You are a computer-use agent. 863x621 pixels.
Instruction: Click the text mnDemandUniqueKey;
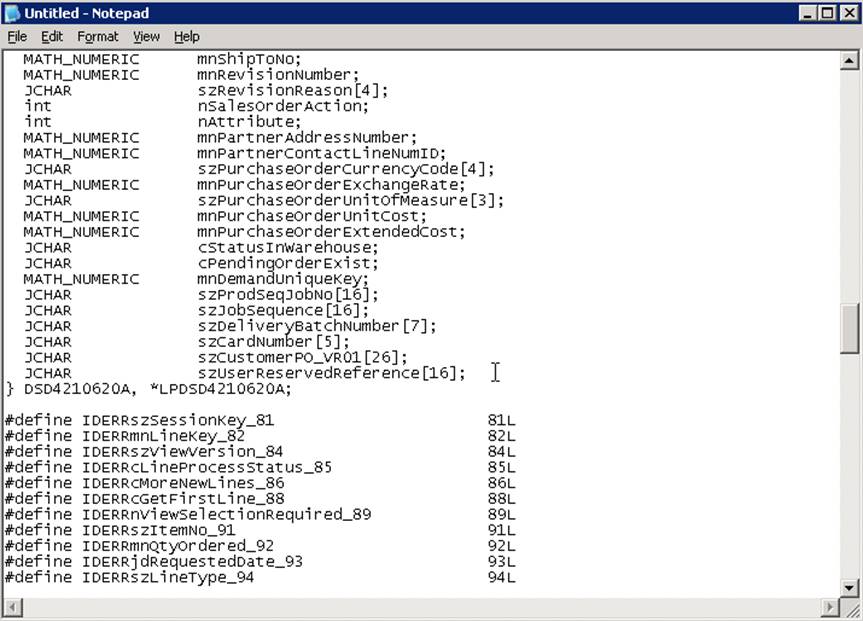click(x=283, y=279)
